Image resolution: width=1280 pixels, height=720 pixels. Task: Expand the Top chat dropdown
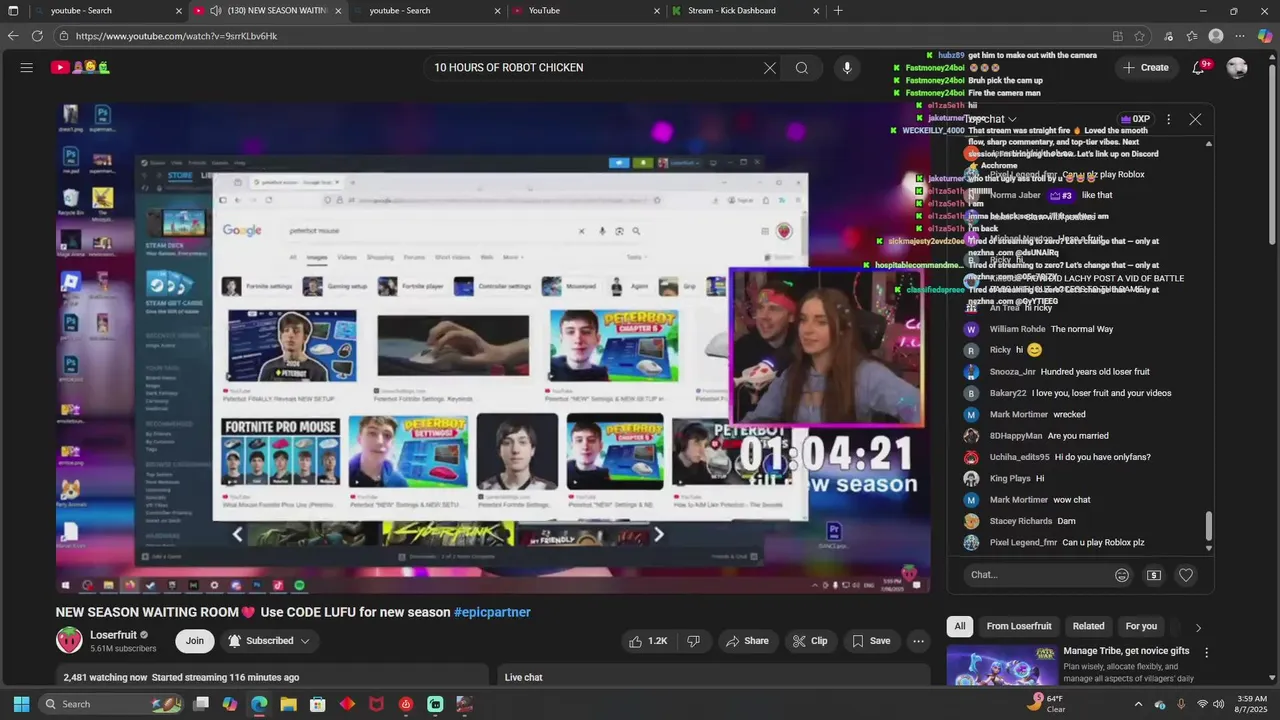pyautogui.click(x=990, y=119)
